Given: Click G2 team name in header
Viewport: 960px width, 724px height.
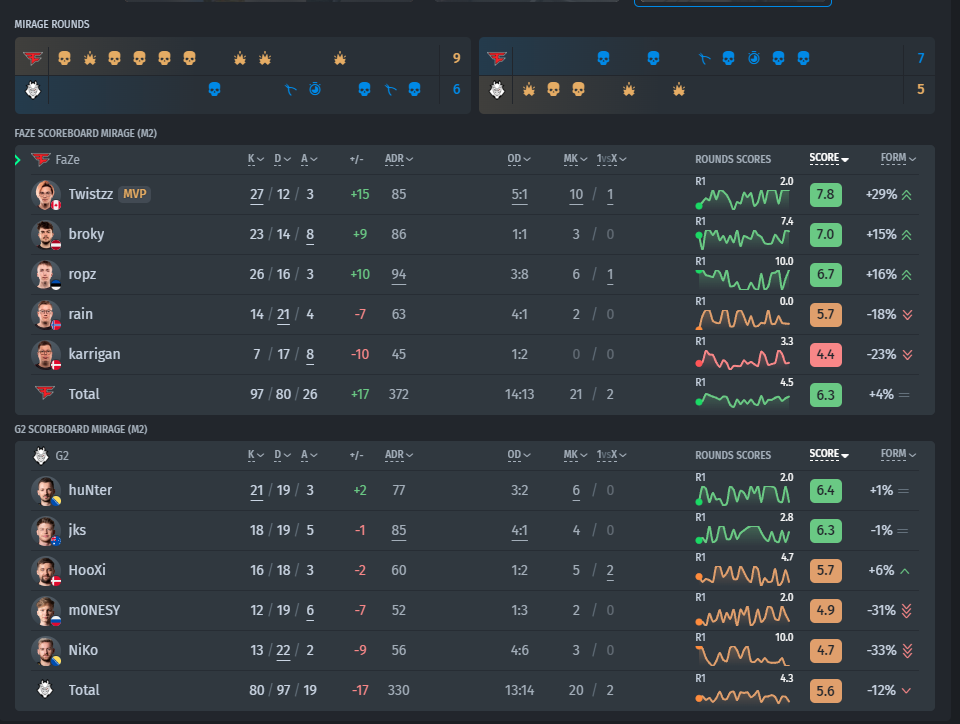Looking at the screenshot, I should 62,456.
